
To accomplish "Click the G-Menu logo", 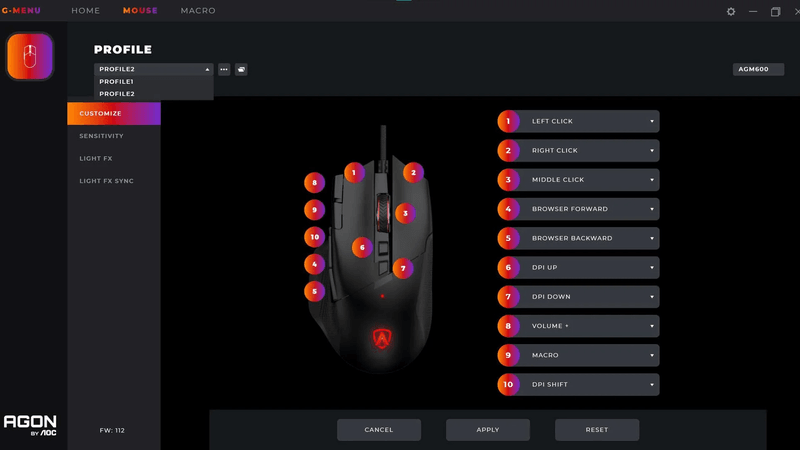I will [x=21, y=11].
